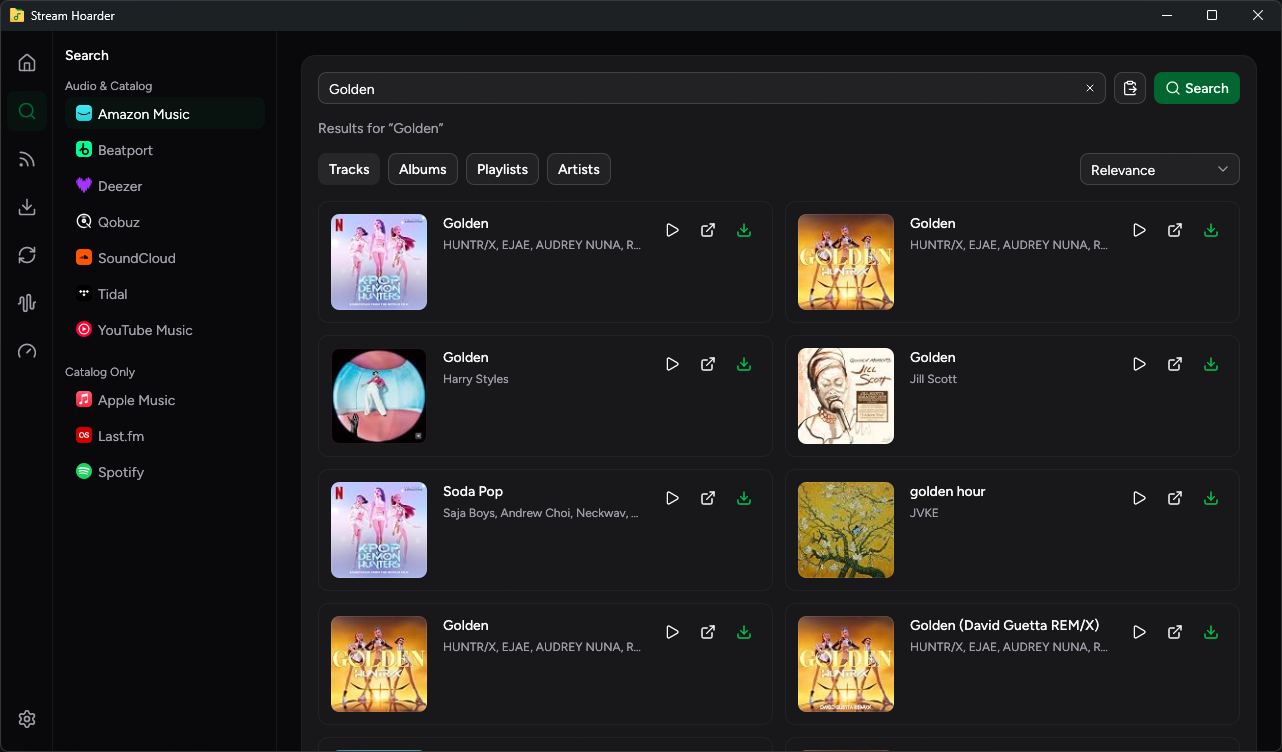Click the paste-from-clipboard icon beside Search
Screen dimensions: 1282x752
1130,88
